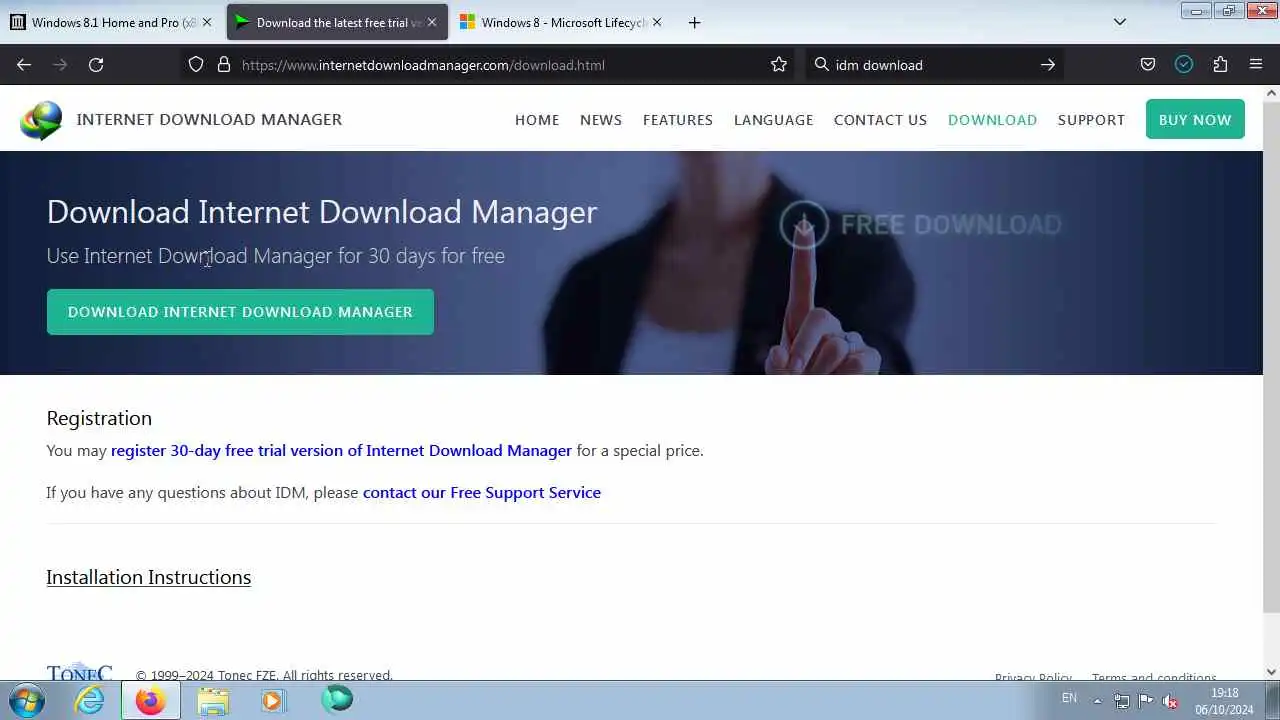1280x720 pixels.
Task: Open Windows Explorer folder from taskbar
Action: click(x=212, y=700)
